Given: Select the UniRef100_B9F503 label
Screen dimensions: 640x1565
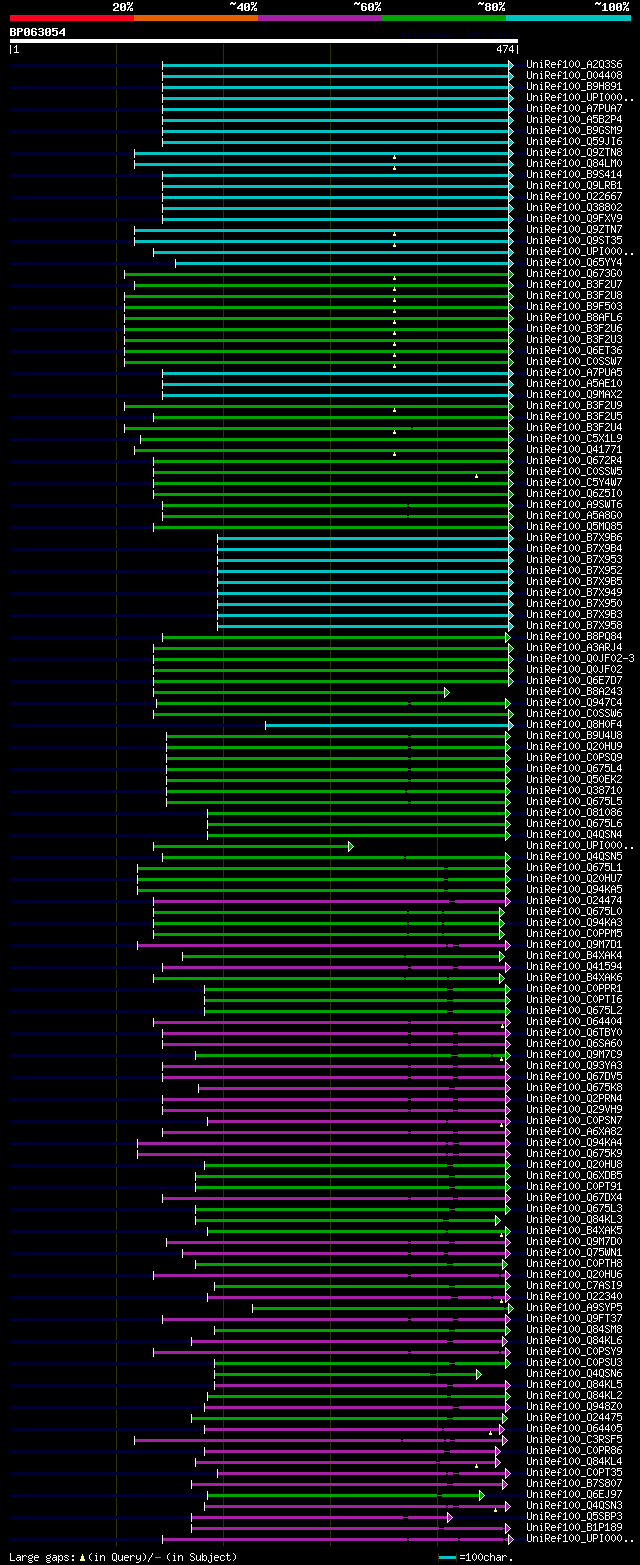Looking at the screenshot, I should pyautogui.click(x=576, y=306).
